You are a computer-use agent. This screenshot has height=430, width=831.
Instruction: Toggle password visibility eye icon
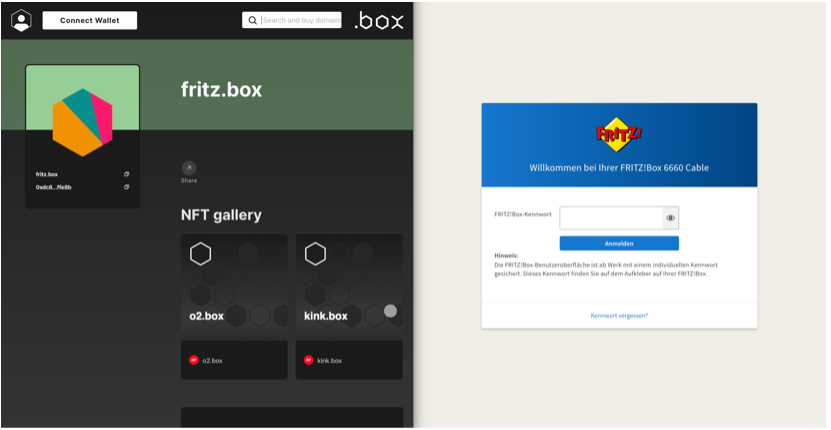[670, 218]
